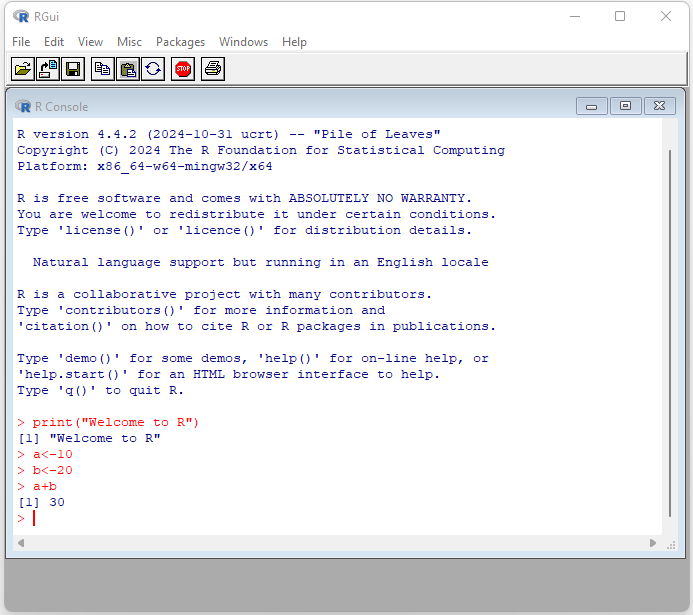693x615 pixels.
Task: Click the Load workspace toolbar icon
Action: pyautogui.click(x=48, y=69)
